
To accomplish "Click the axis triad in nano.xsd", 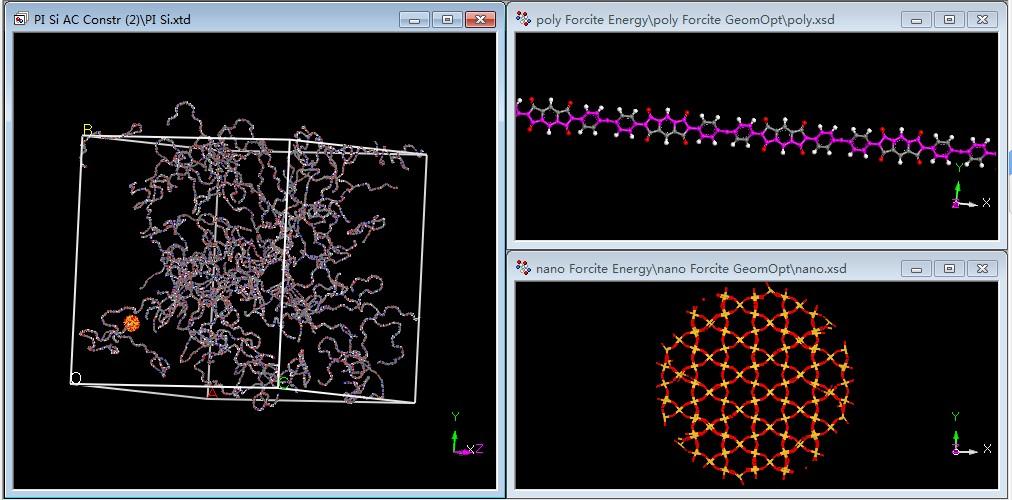I will tap(970, 434).
